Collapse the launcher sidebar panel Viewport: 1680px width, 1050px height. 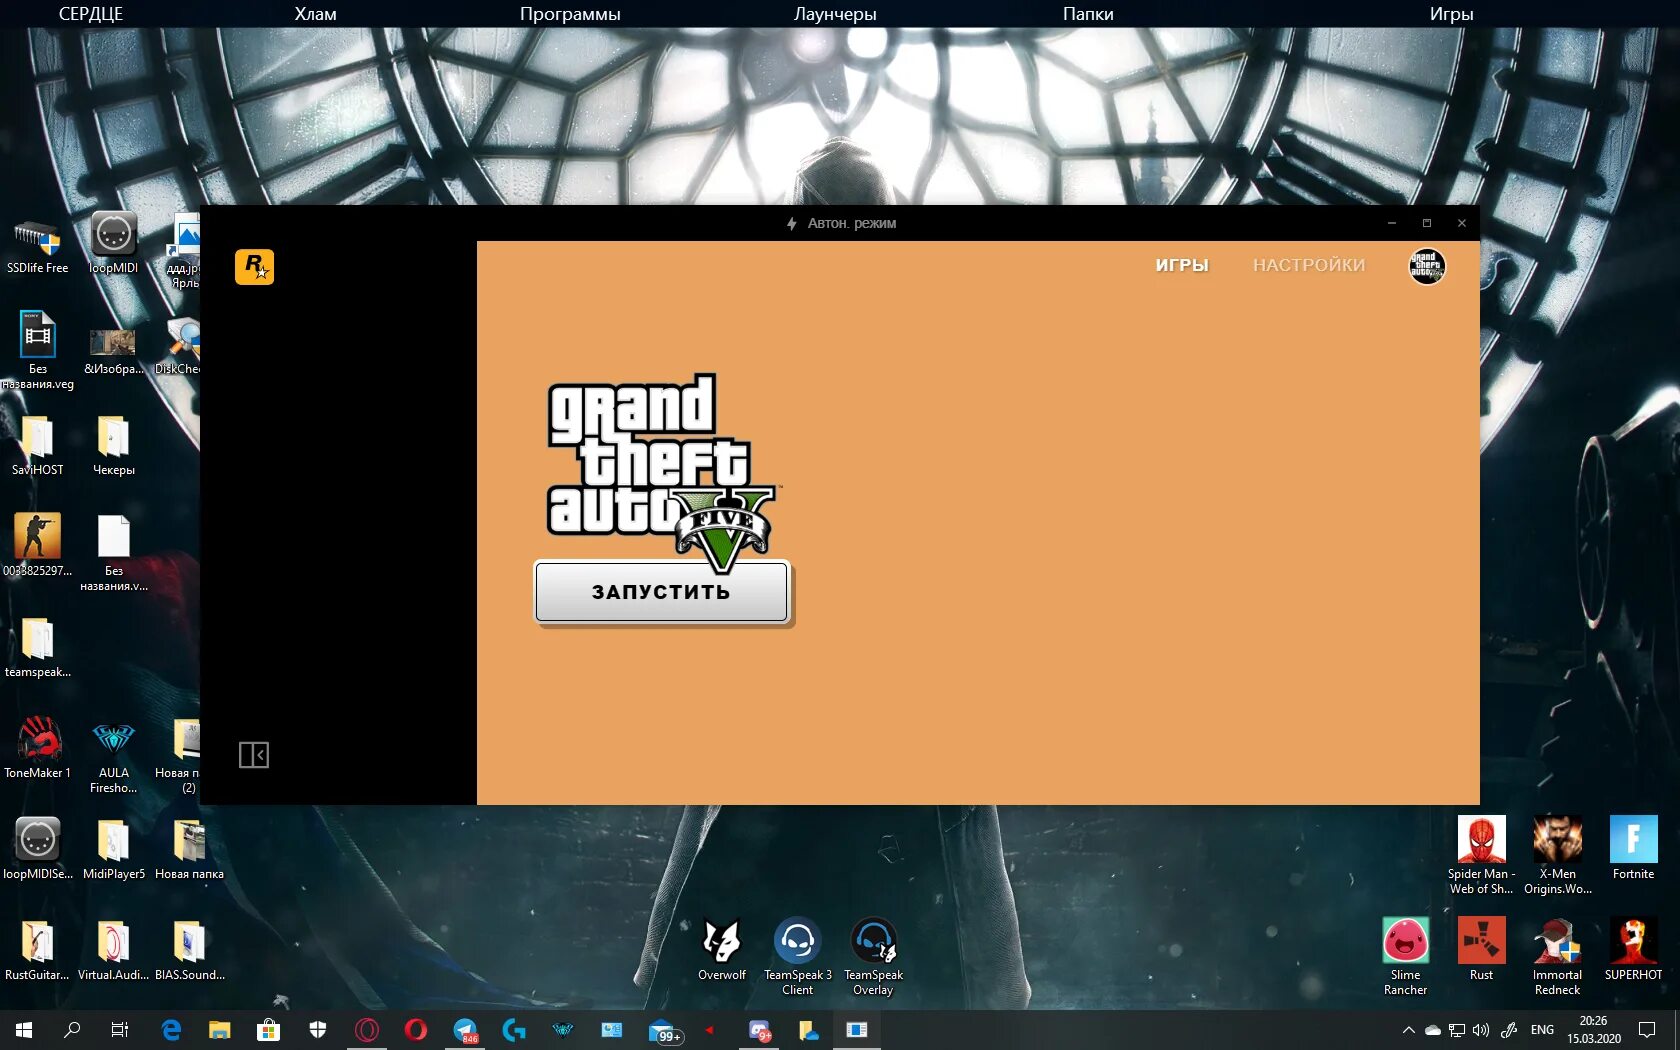click(254, 754)
